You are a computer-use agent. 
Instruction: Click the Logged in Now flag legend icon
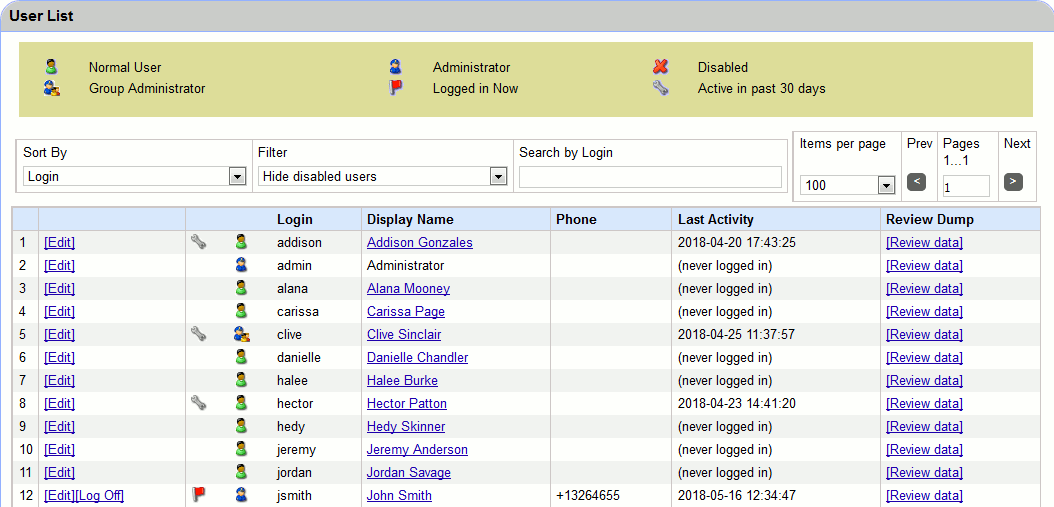[396, 88]
